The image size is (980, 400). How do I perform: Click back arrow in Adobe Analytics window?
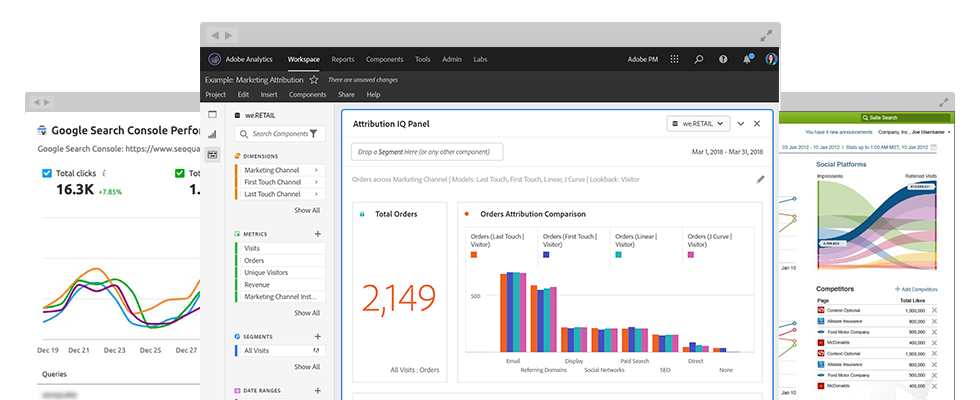[x=215, y=36]
